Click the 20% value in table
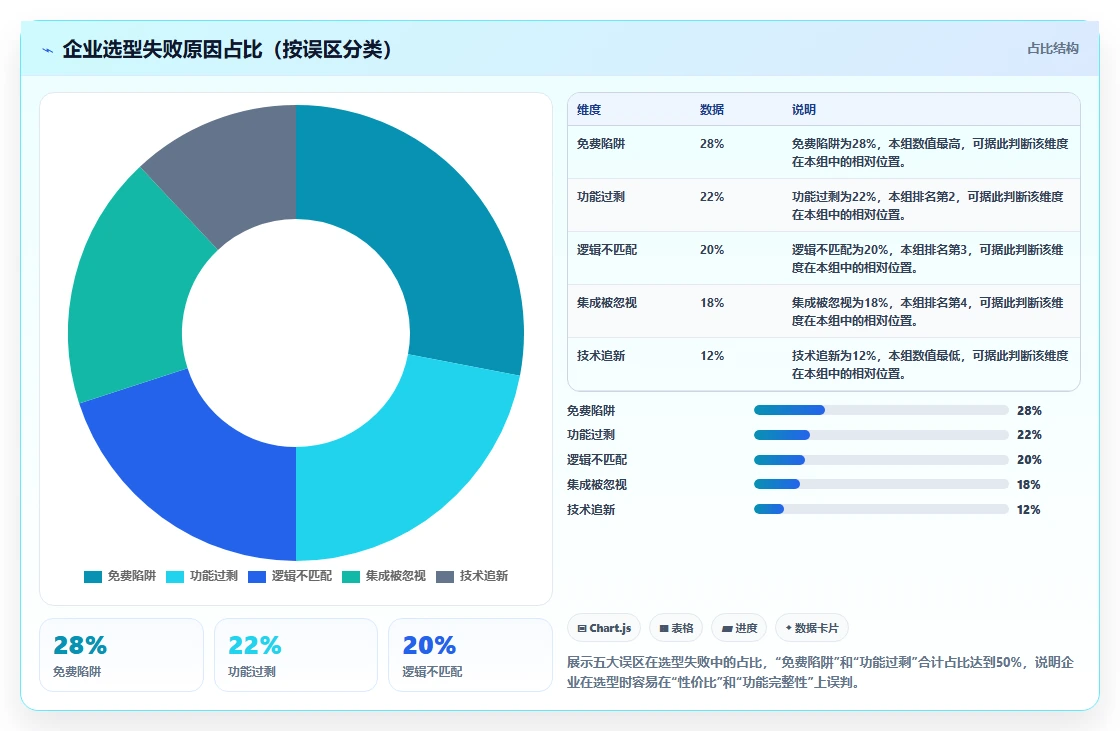Viewport: 1120px width, 731px height. (711, 249)
